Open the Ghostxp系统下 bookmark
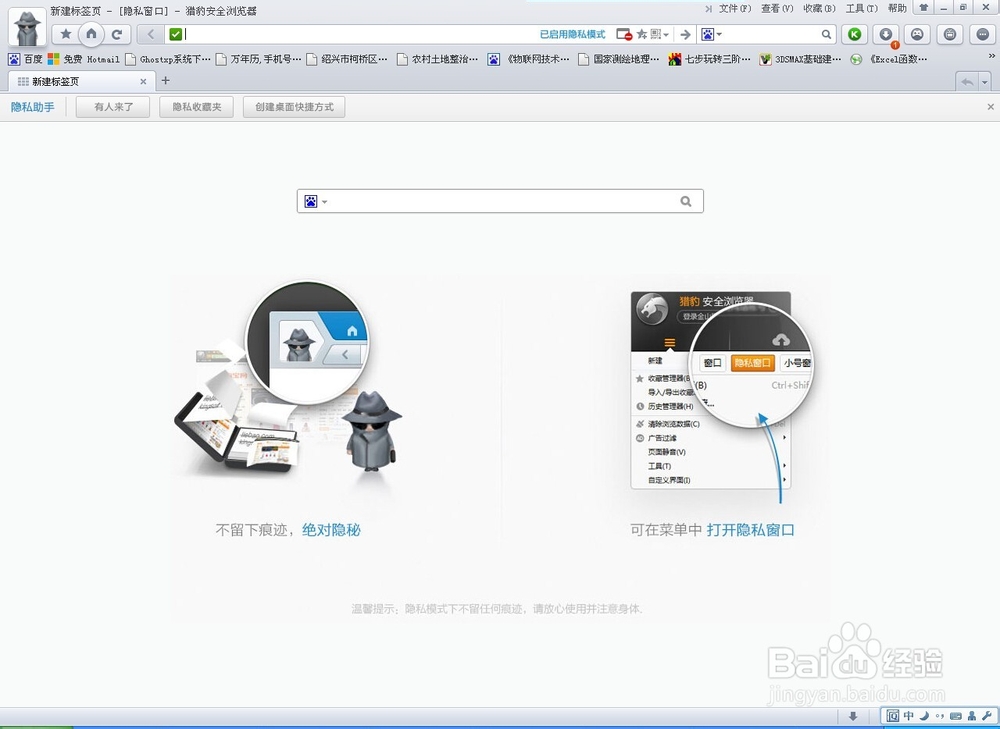Screen dimensions: 1000x729 (168, 59)
